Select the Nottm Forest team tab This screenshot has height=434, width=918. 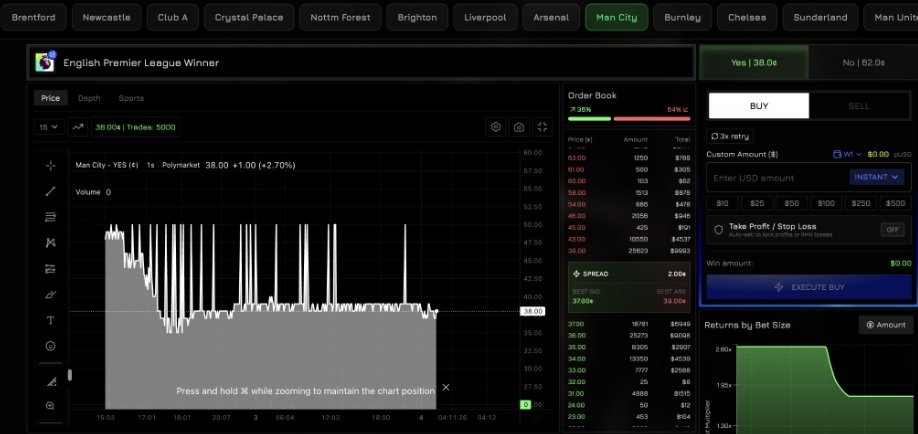[x=340, y=18]
